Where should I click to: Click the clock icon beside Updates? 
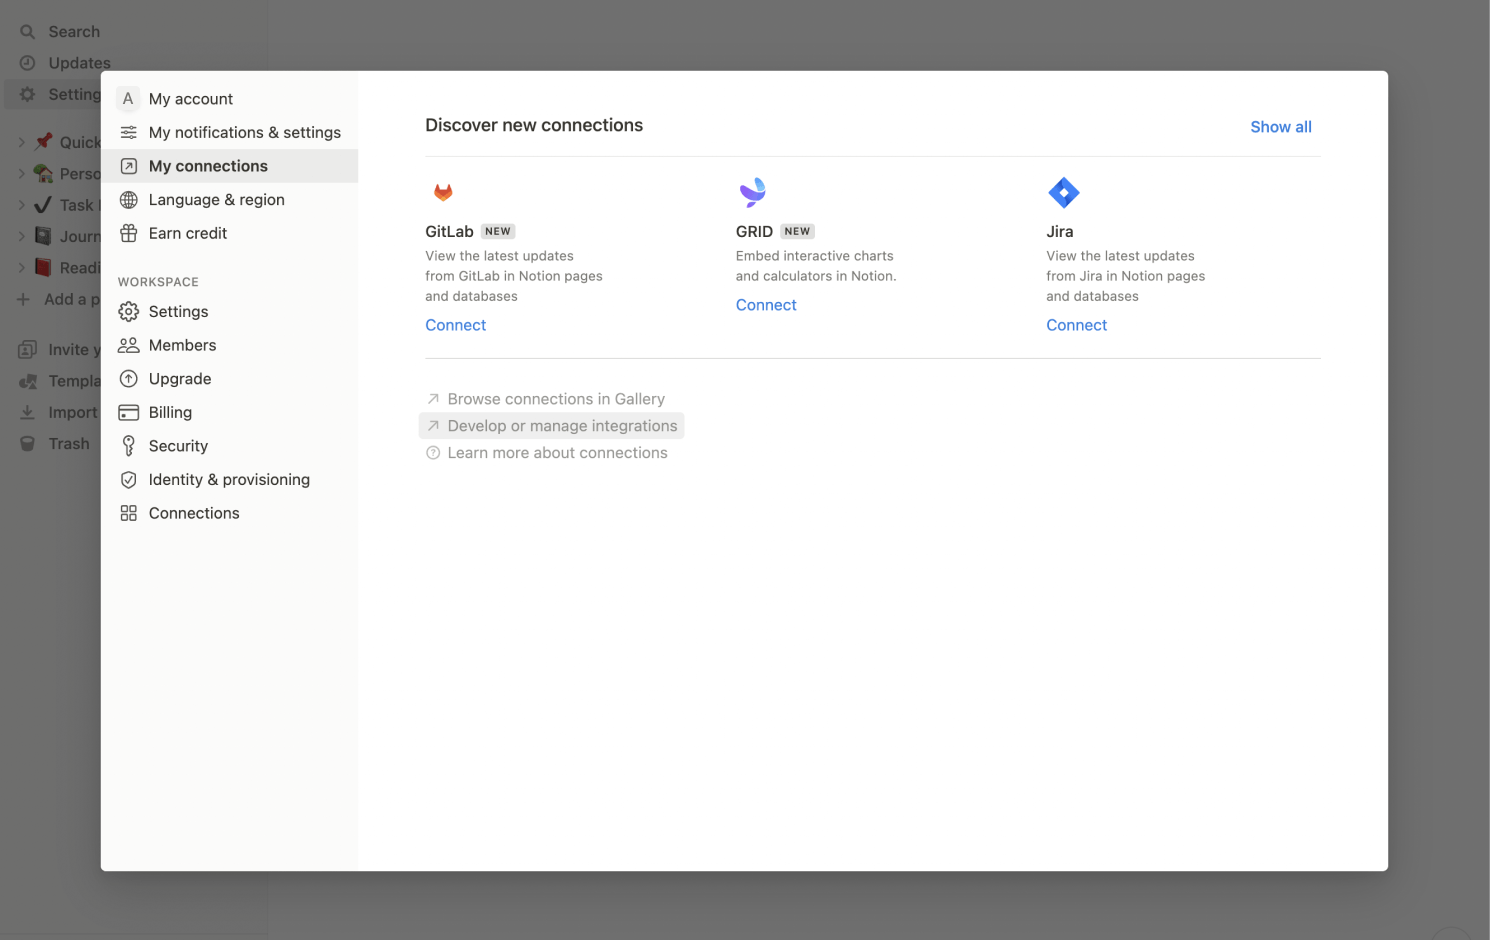coord(27,63)
